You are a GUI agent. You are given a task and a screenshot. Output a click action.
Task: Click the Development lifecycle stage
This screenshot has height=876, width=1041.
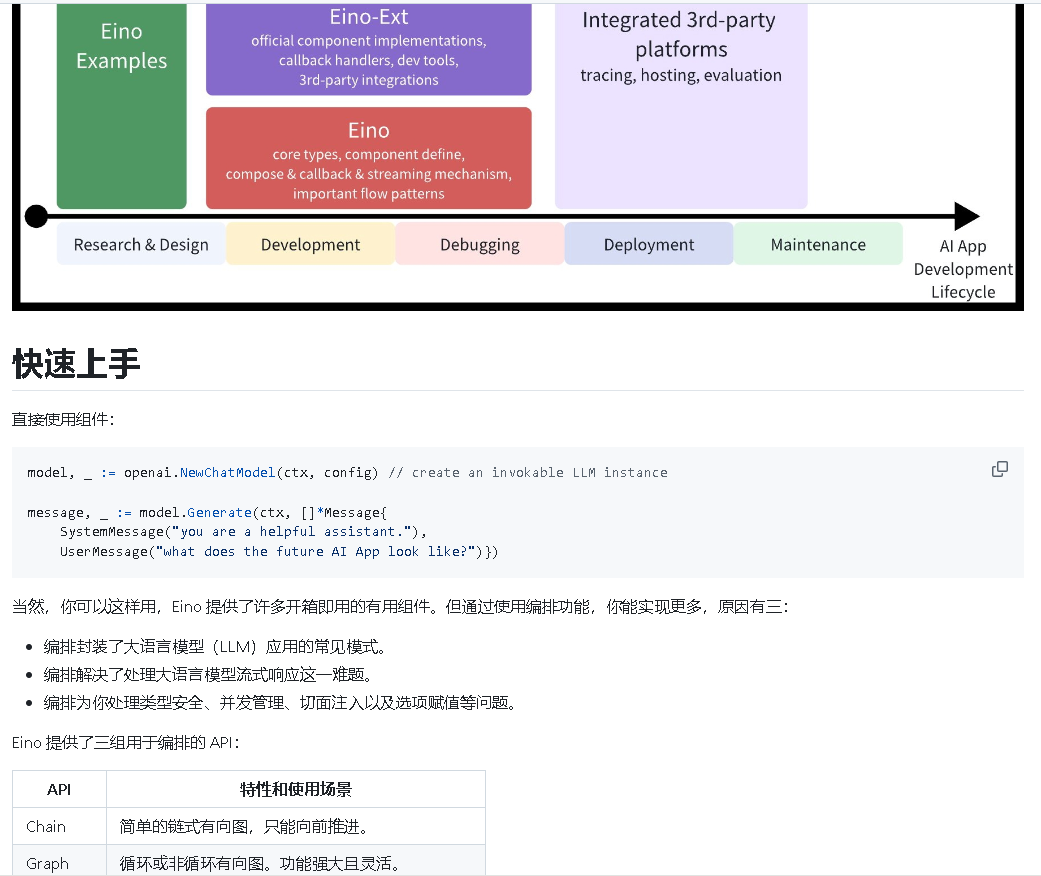pos(310,243)
